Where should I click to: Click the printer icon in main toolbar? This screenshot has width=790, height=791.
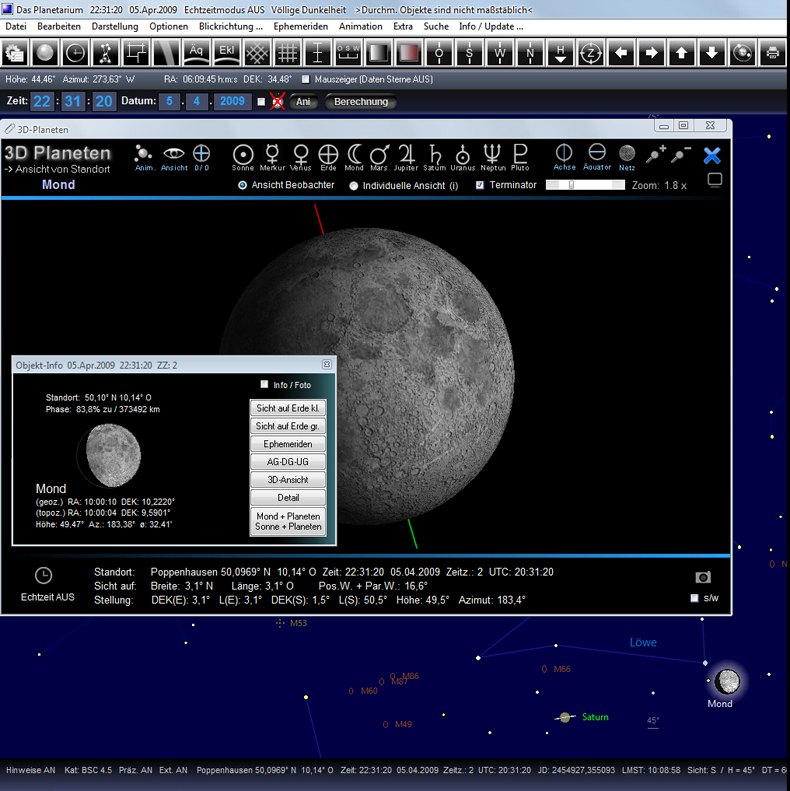click(x=772, y=52)
